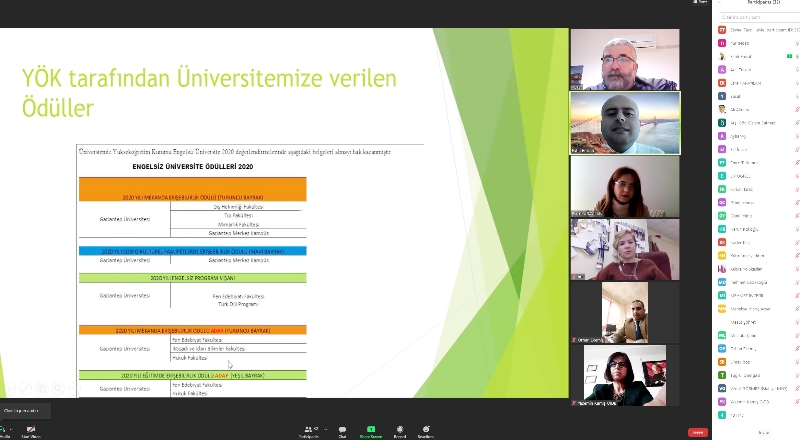
Task: Expand the audio options caret
Action: click(x=11, y=429)
